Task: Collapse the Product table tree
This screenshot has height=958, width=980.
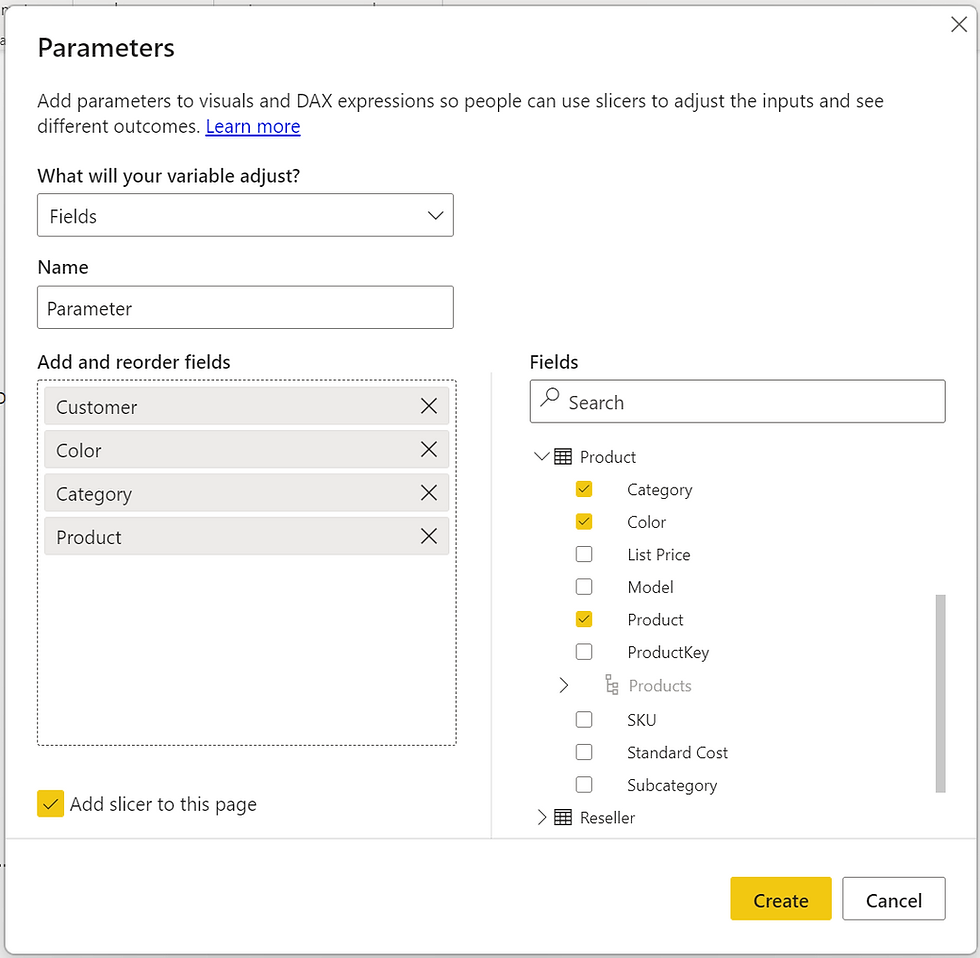Action: point(540,456)
